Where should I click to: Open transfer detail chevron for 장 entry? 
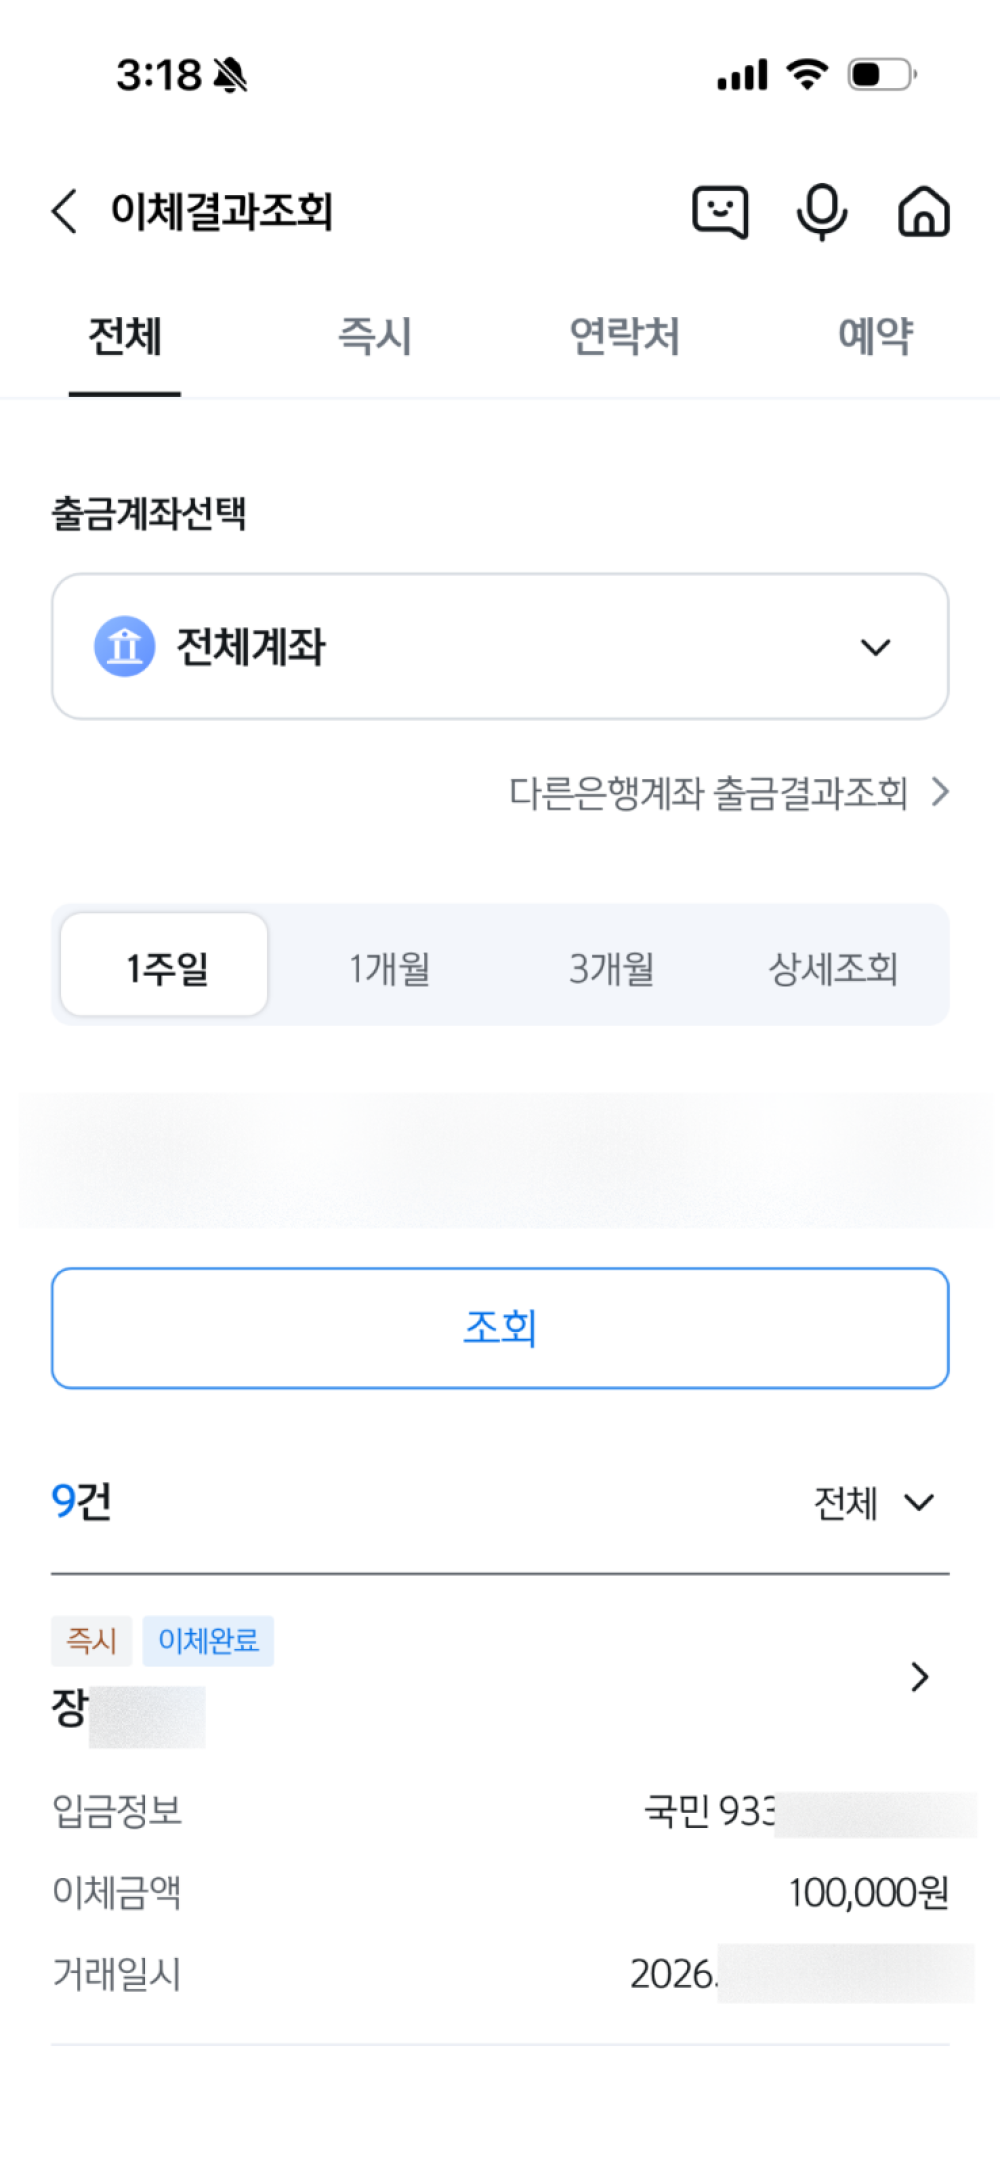tap(919, 1677)
